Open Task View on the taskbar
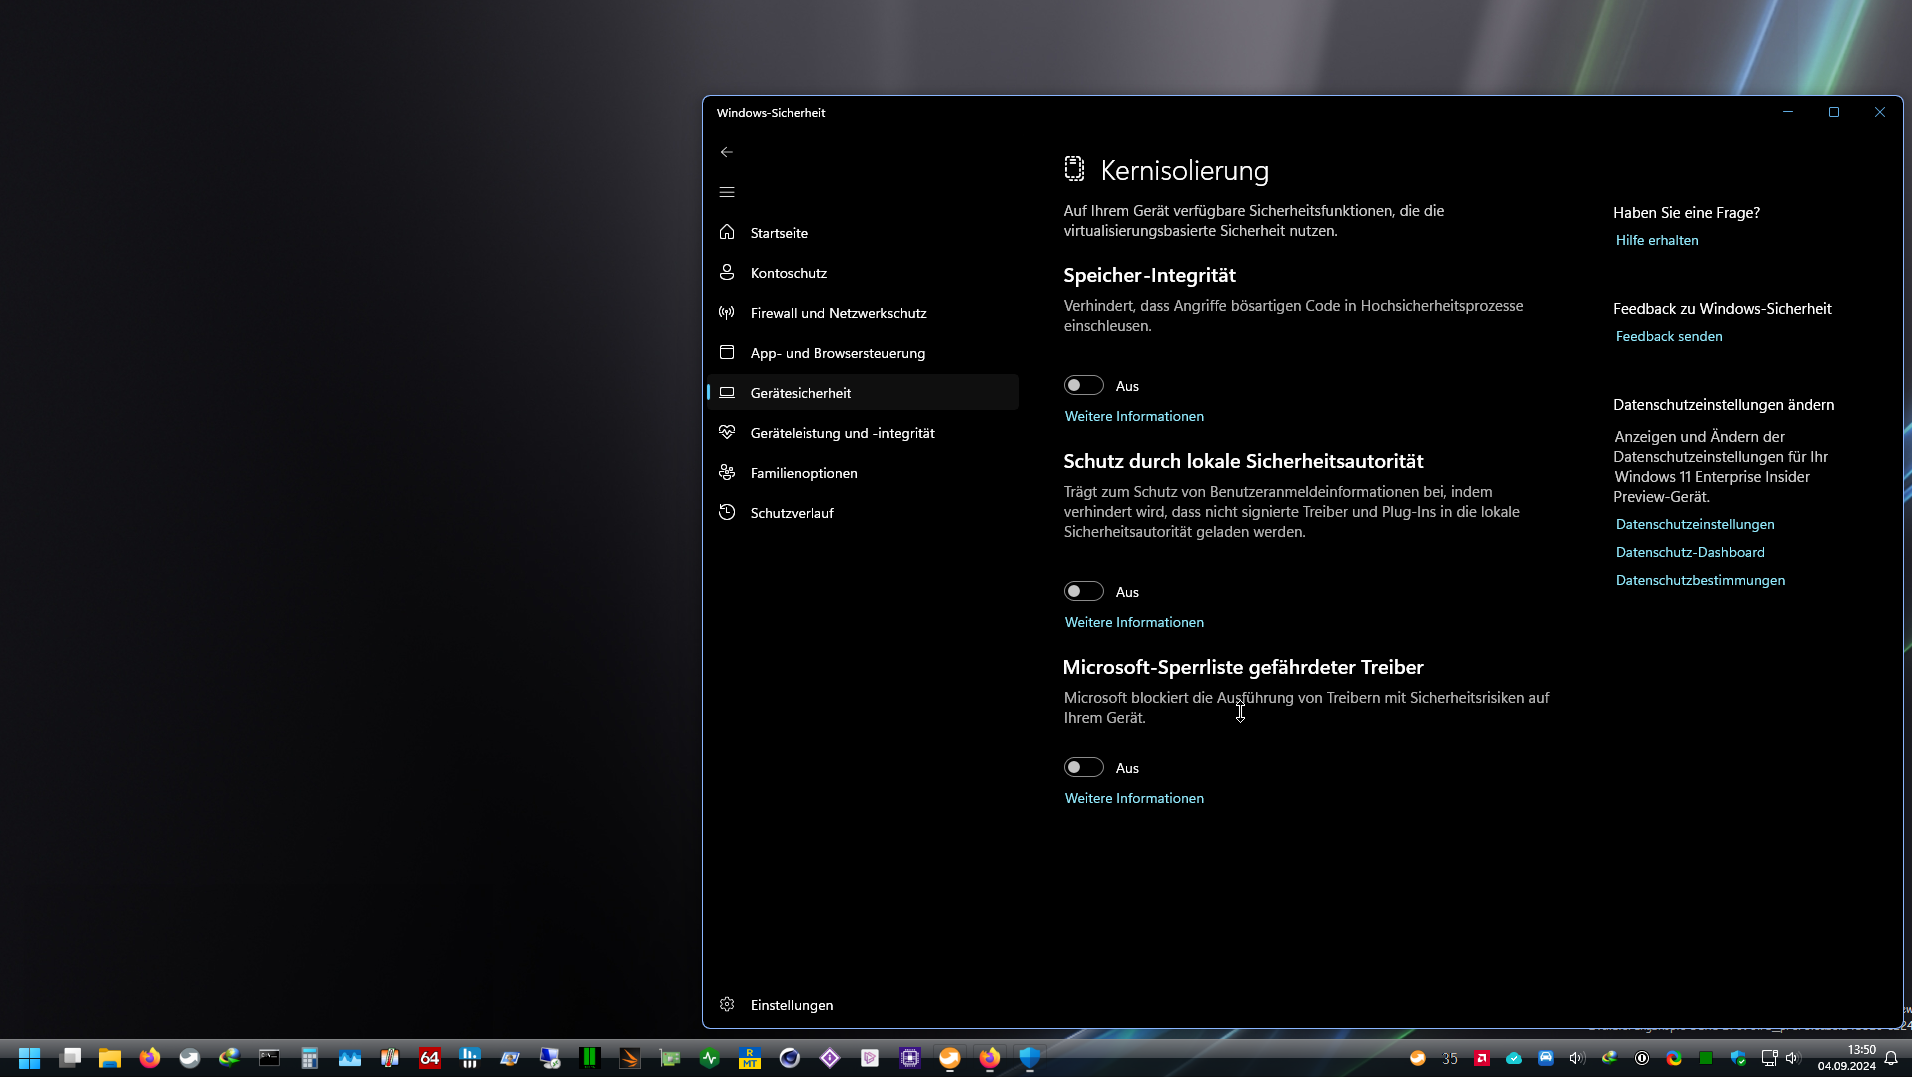1912x1077 pixels. pos(70,1058)
